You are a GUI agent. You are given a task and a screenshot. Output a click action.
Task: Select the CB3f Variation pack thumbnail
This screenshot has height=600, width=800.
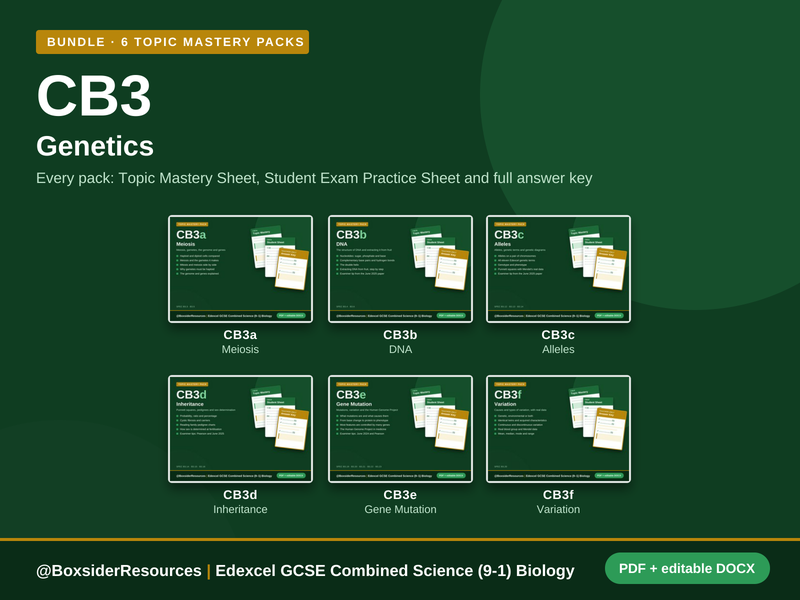coord(559,429)
